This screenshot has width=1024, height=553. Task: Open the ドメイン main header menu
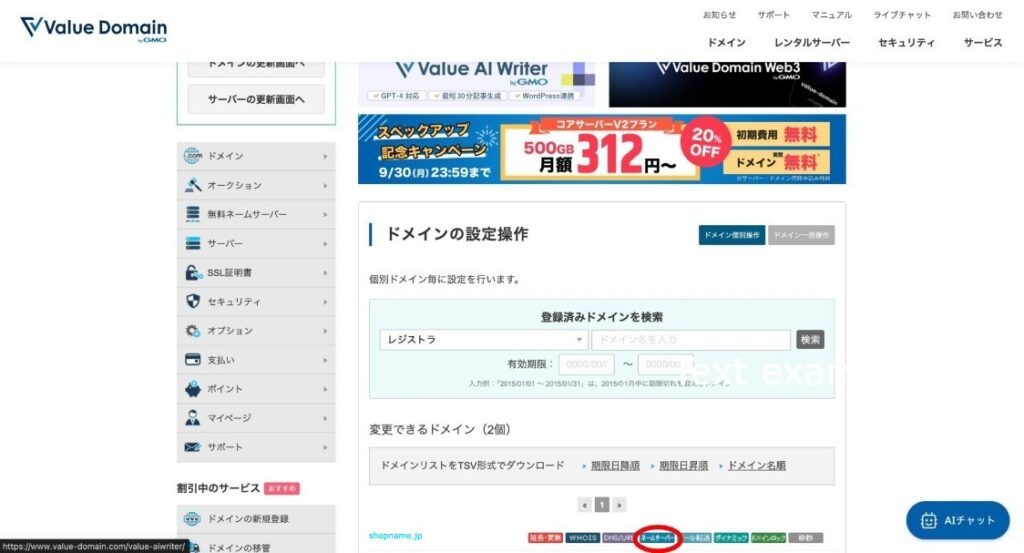coord(726,42)
